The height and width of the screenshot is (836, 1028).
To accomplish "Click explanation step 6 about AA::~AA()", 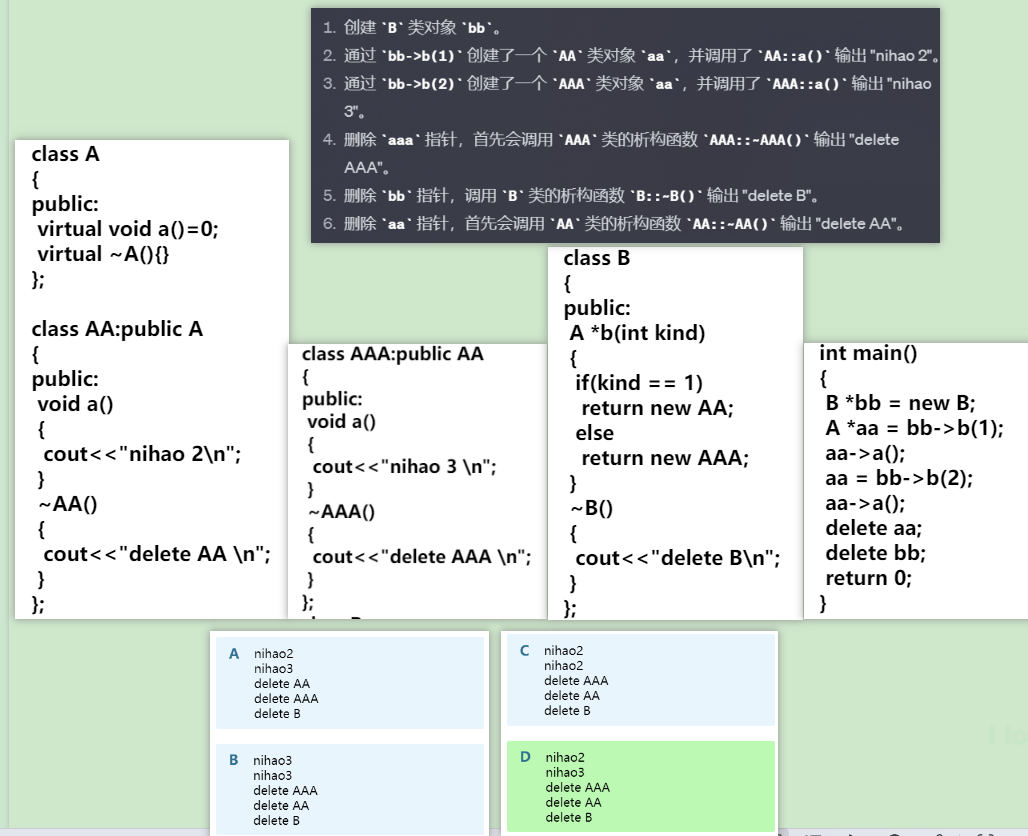I will (x=614, y=224).
